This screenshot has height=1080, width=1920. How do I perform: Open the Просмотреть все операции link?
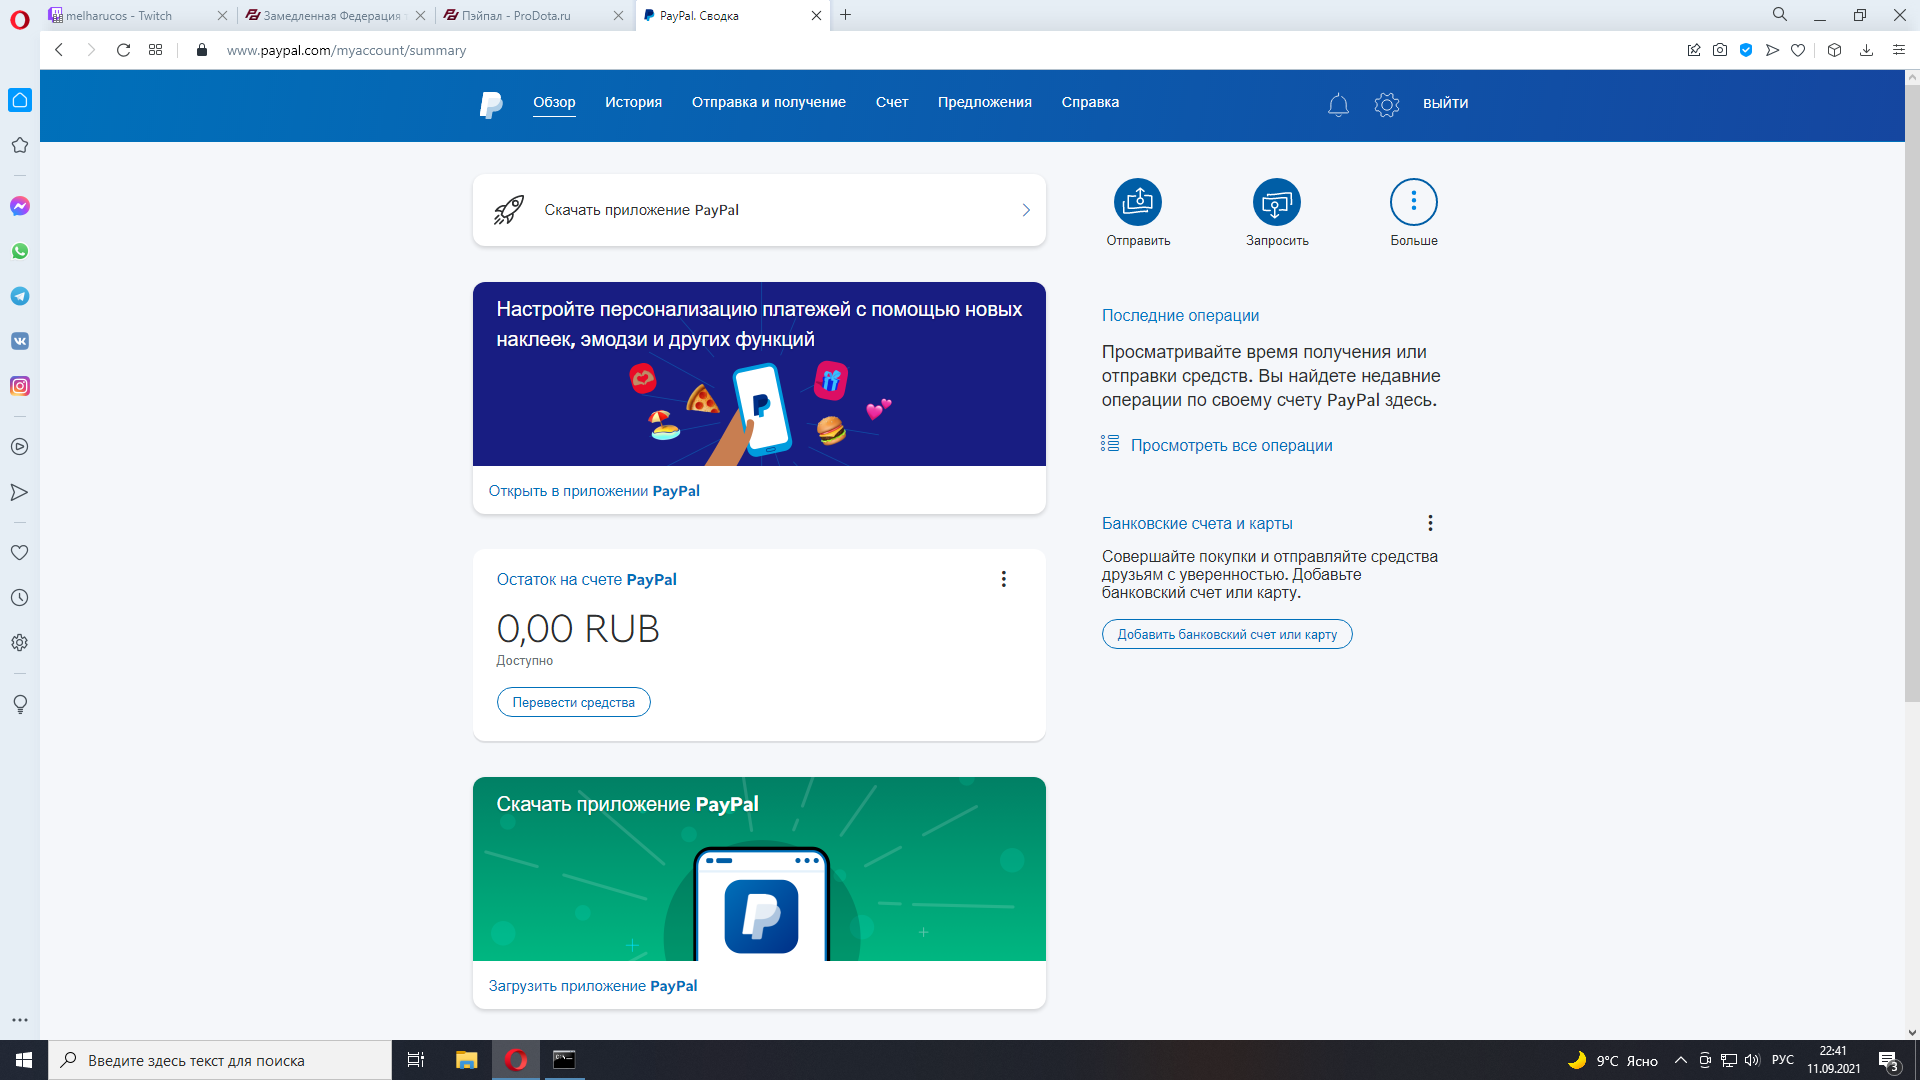(x=1231, y=445)
